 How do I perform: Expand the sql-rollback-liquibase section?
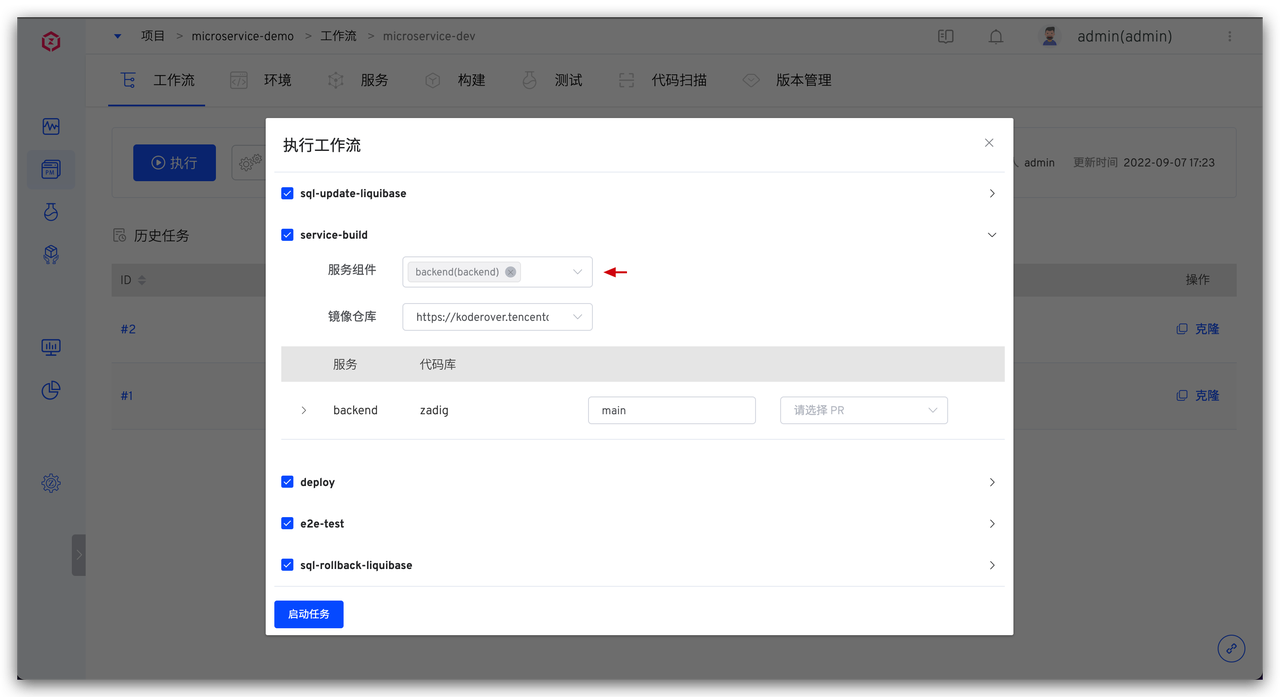(992, 565)
